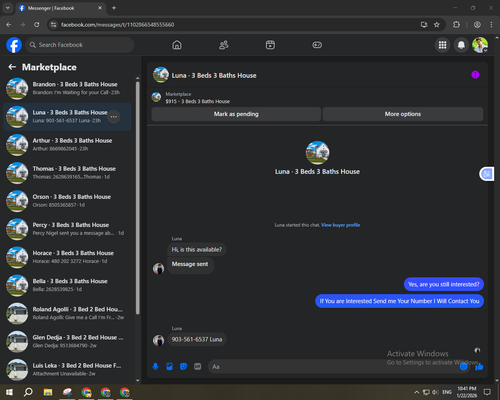The image size is (500, 400).
Task: Open Windows notification center icon
Action: [487, 392]
